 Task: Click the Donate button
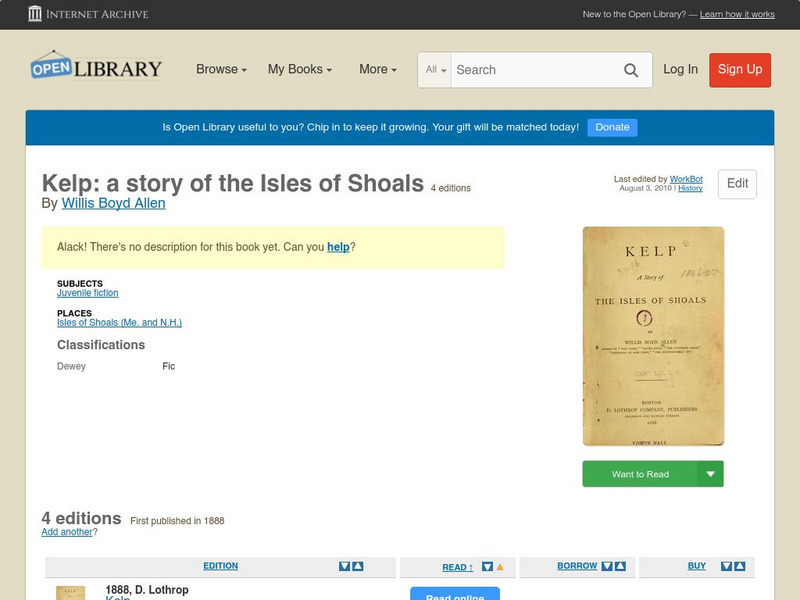[611, 127]
